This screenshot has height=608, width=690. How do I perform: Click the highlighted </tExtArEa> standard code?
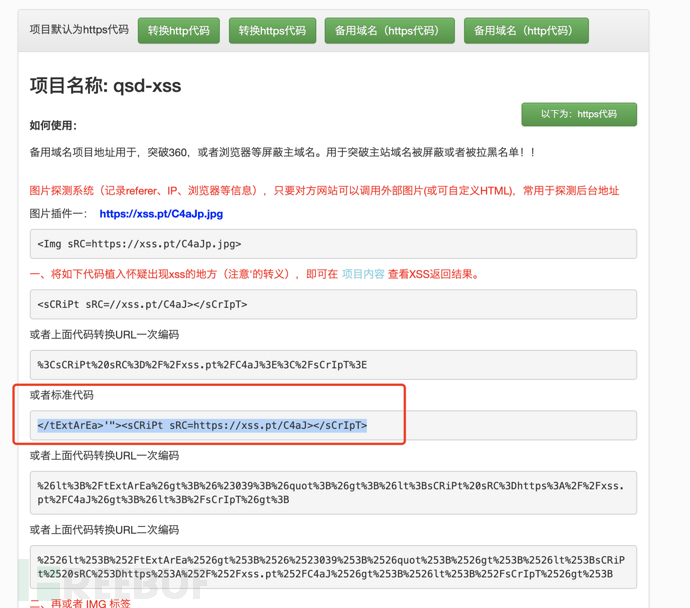point(202,425)
